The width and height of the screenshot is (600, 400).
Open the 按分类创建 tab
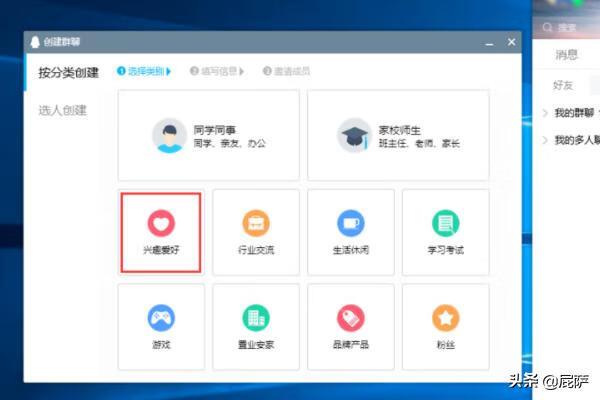(x=68, y=72)
